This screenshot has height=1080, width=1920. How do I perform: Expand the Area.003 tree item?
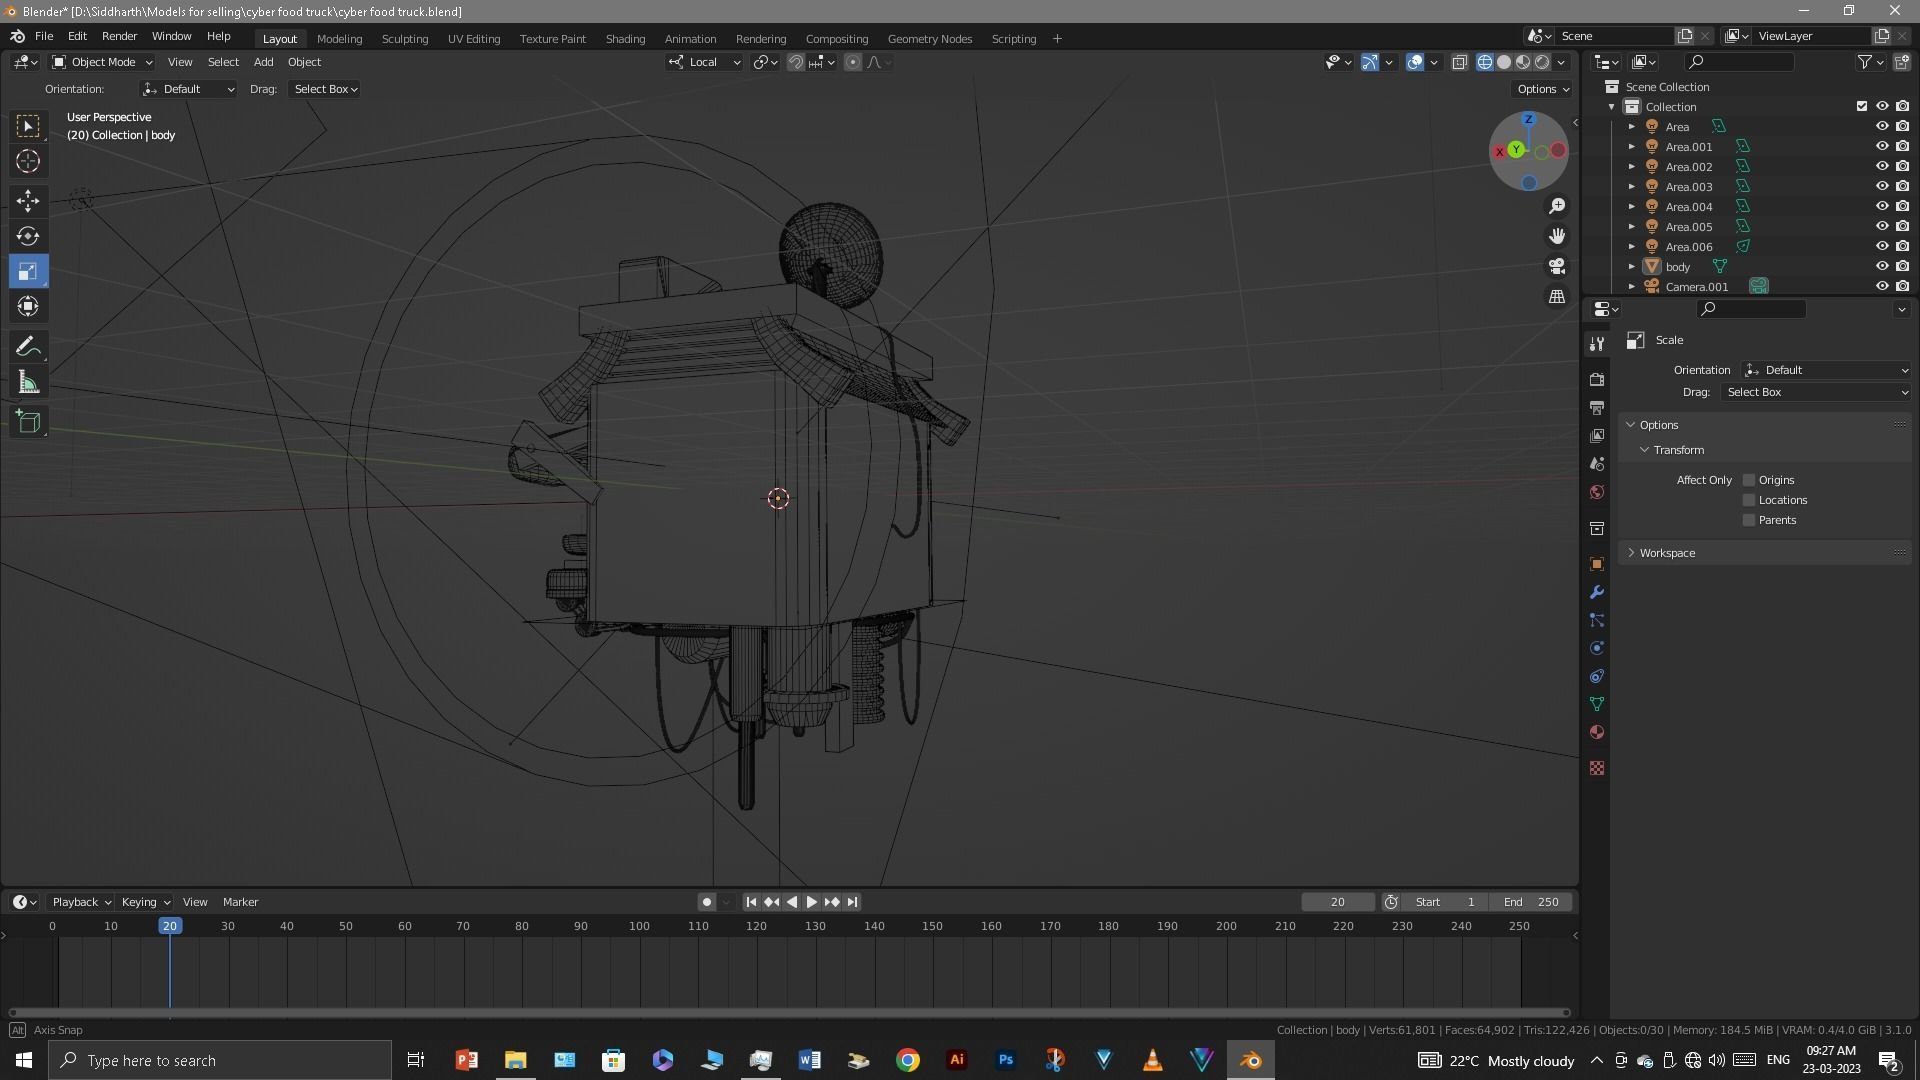[1632, 187]
